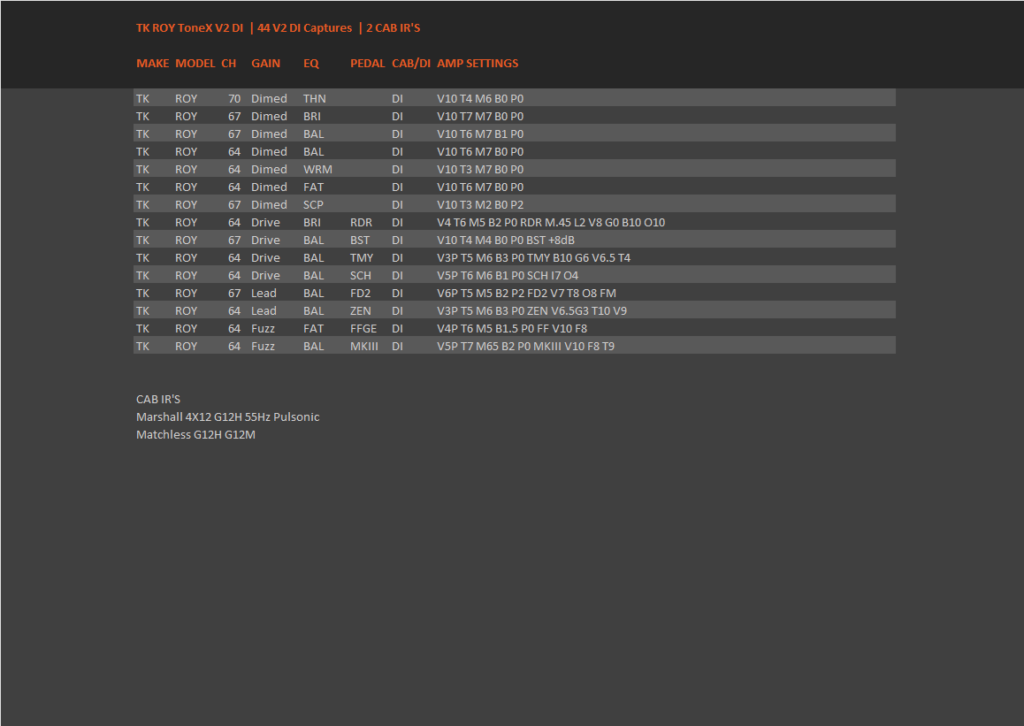Select amp settings 'V10 T6 M7 B1 P0'
The image size is (1024, 726).
[x=480, y=134]
